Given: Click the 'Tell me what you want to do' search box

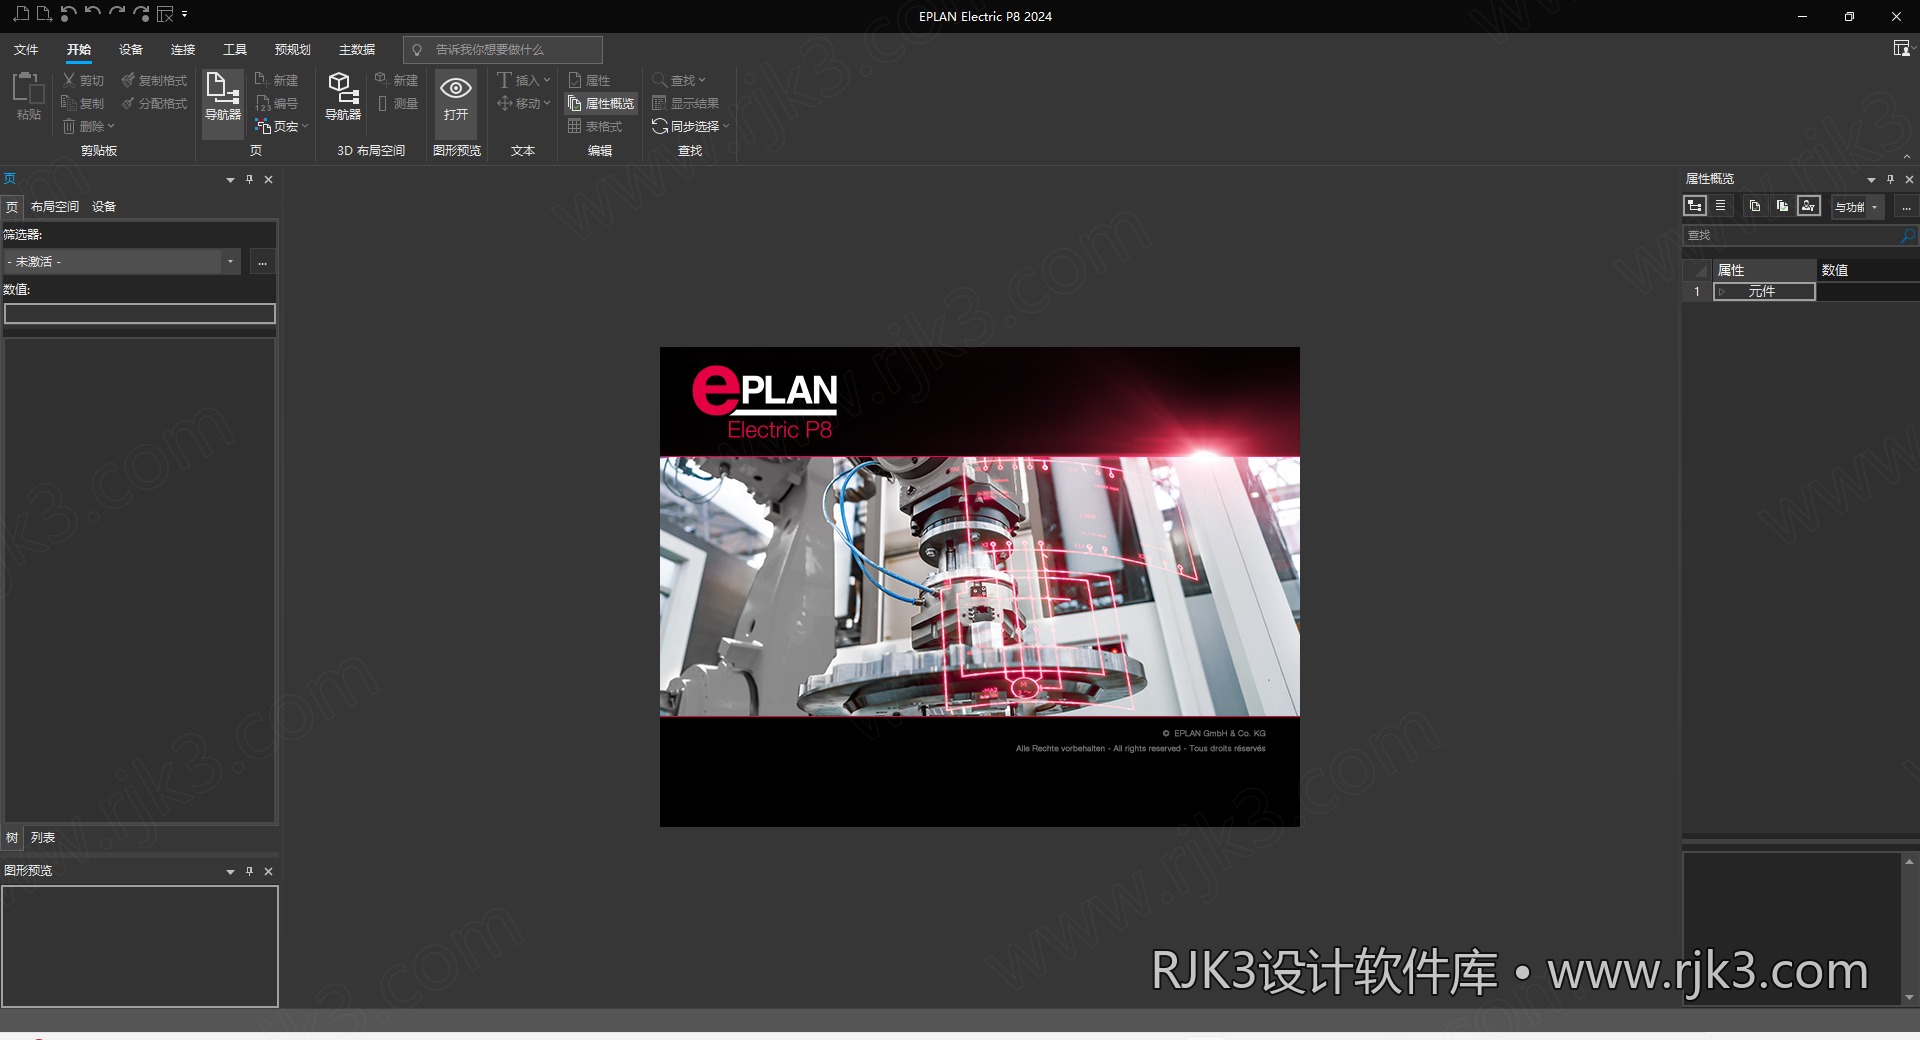Looking at the screenshot, I should point(503,49).
